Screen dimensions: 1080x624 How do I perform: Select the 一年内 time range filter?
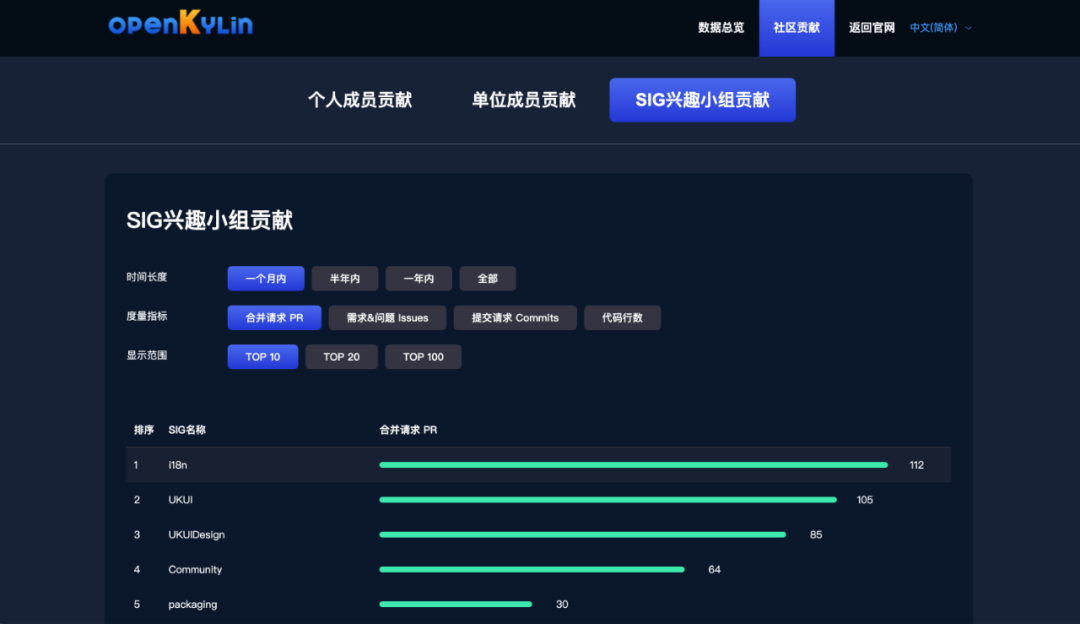[x=418, y=278]
